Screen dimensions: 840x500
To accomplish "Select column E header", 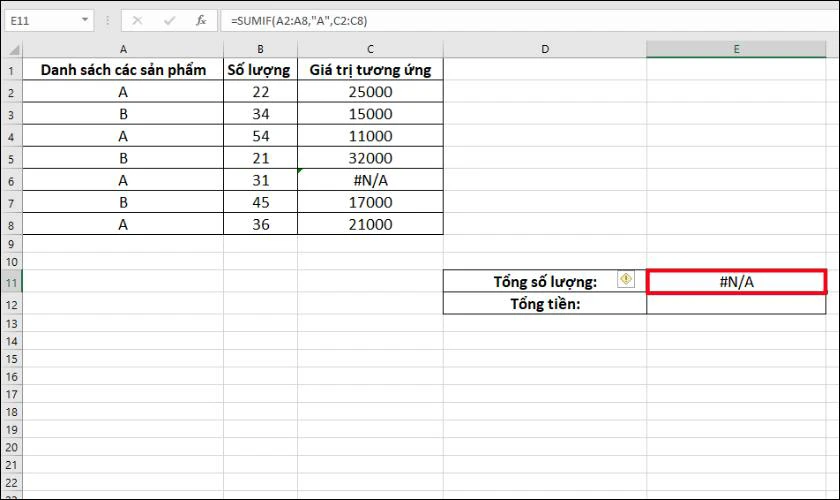I will pos(736,49).
